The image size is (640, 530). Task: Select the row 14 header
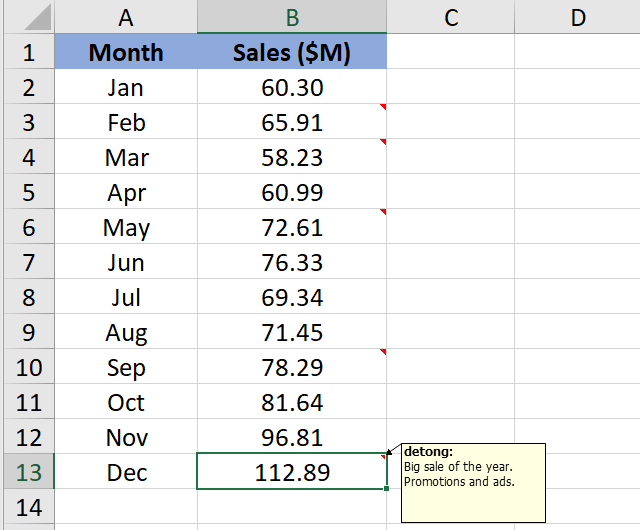point(27,507)
